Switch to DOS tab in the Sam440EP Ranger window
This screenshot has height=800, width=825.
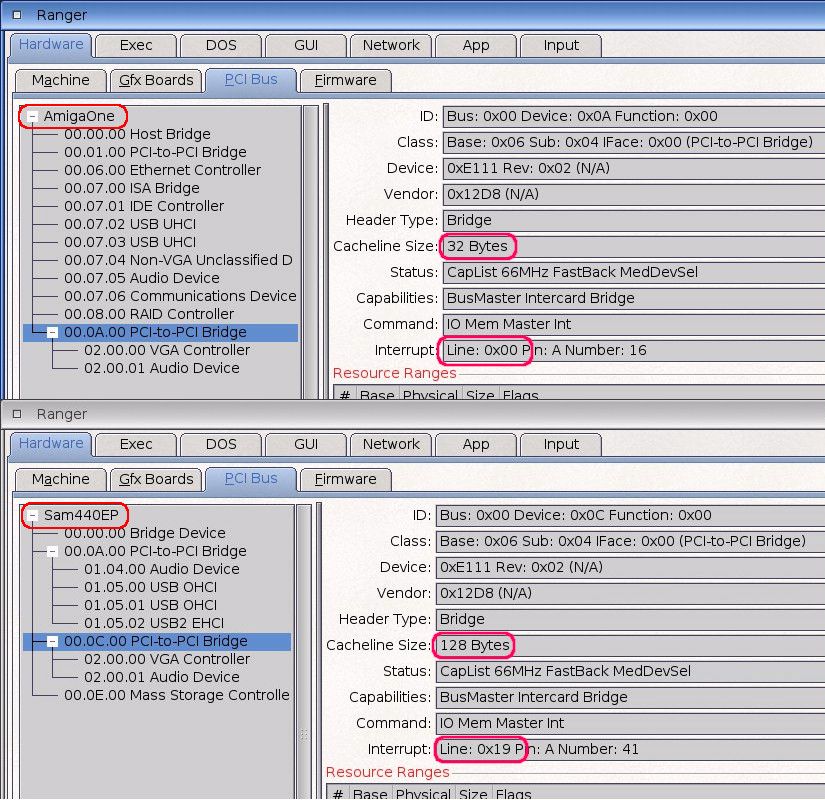click(x=221, y=445)
